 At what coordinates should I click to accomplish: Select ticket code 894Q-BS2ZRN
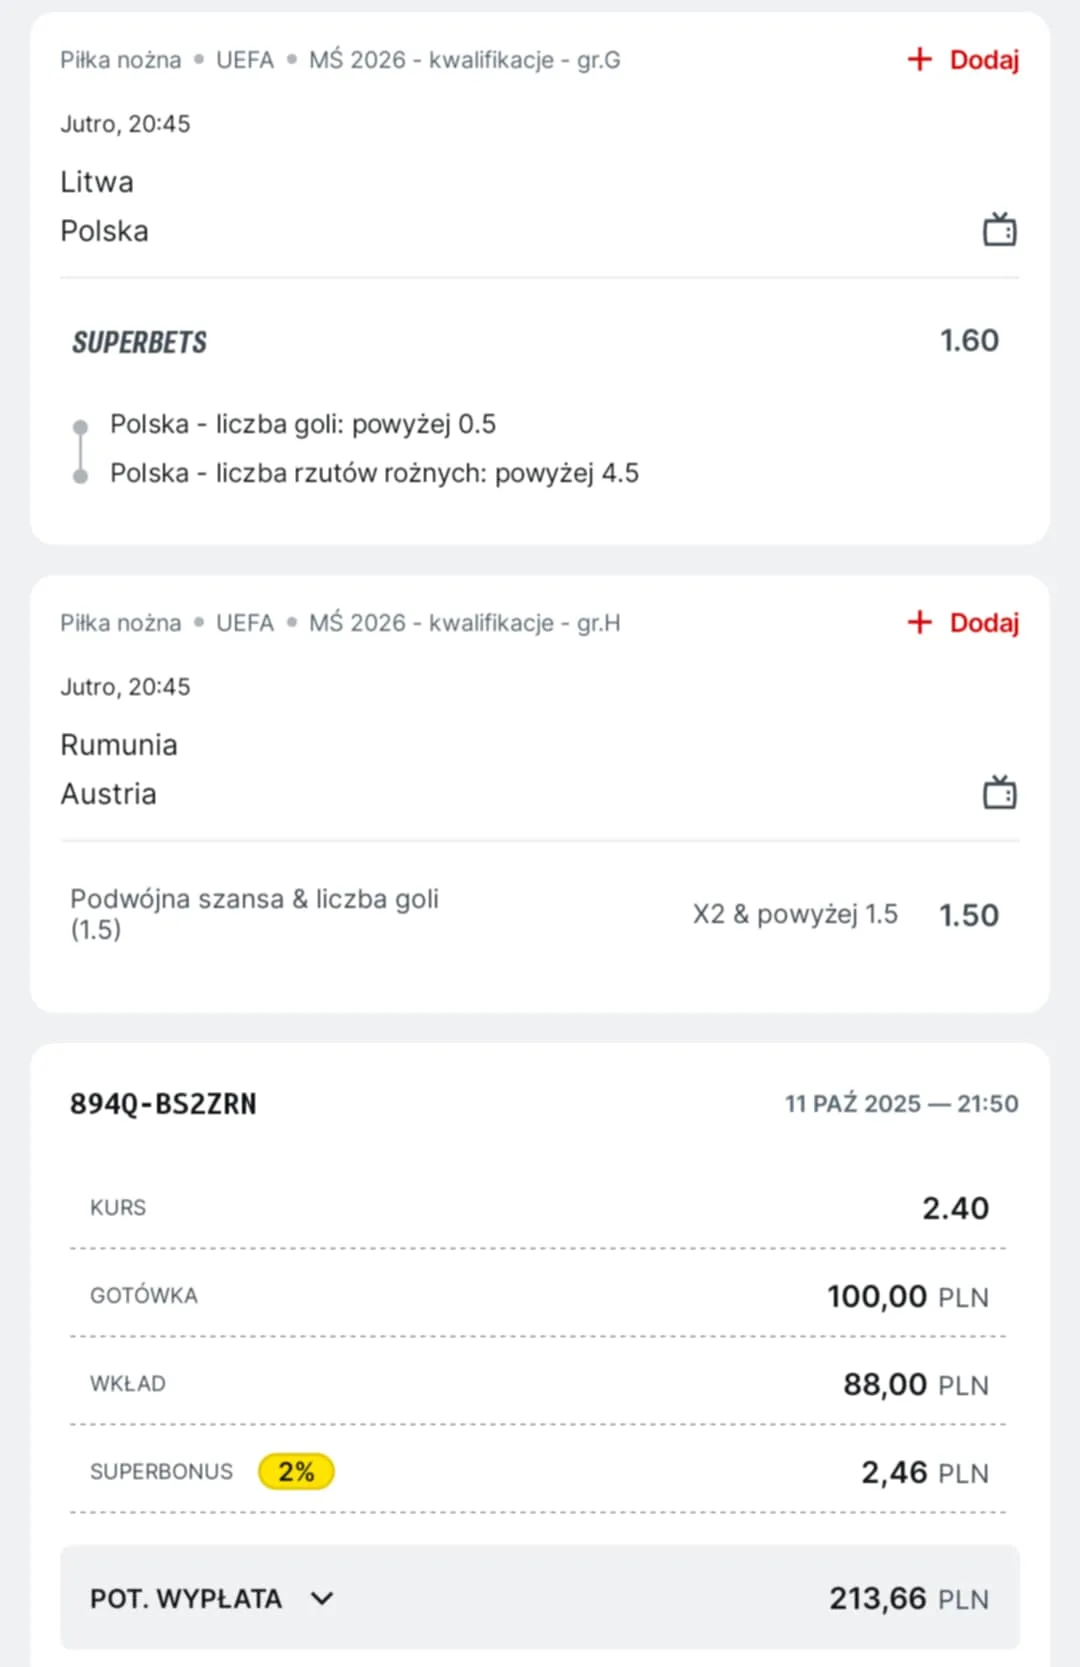[x=163, y=1104]
